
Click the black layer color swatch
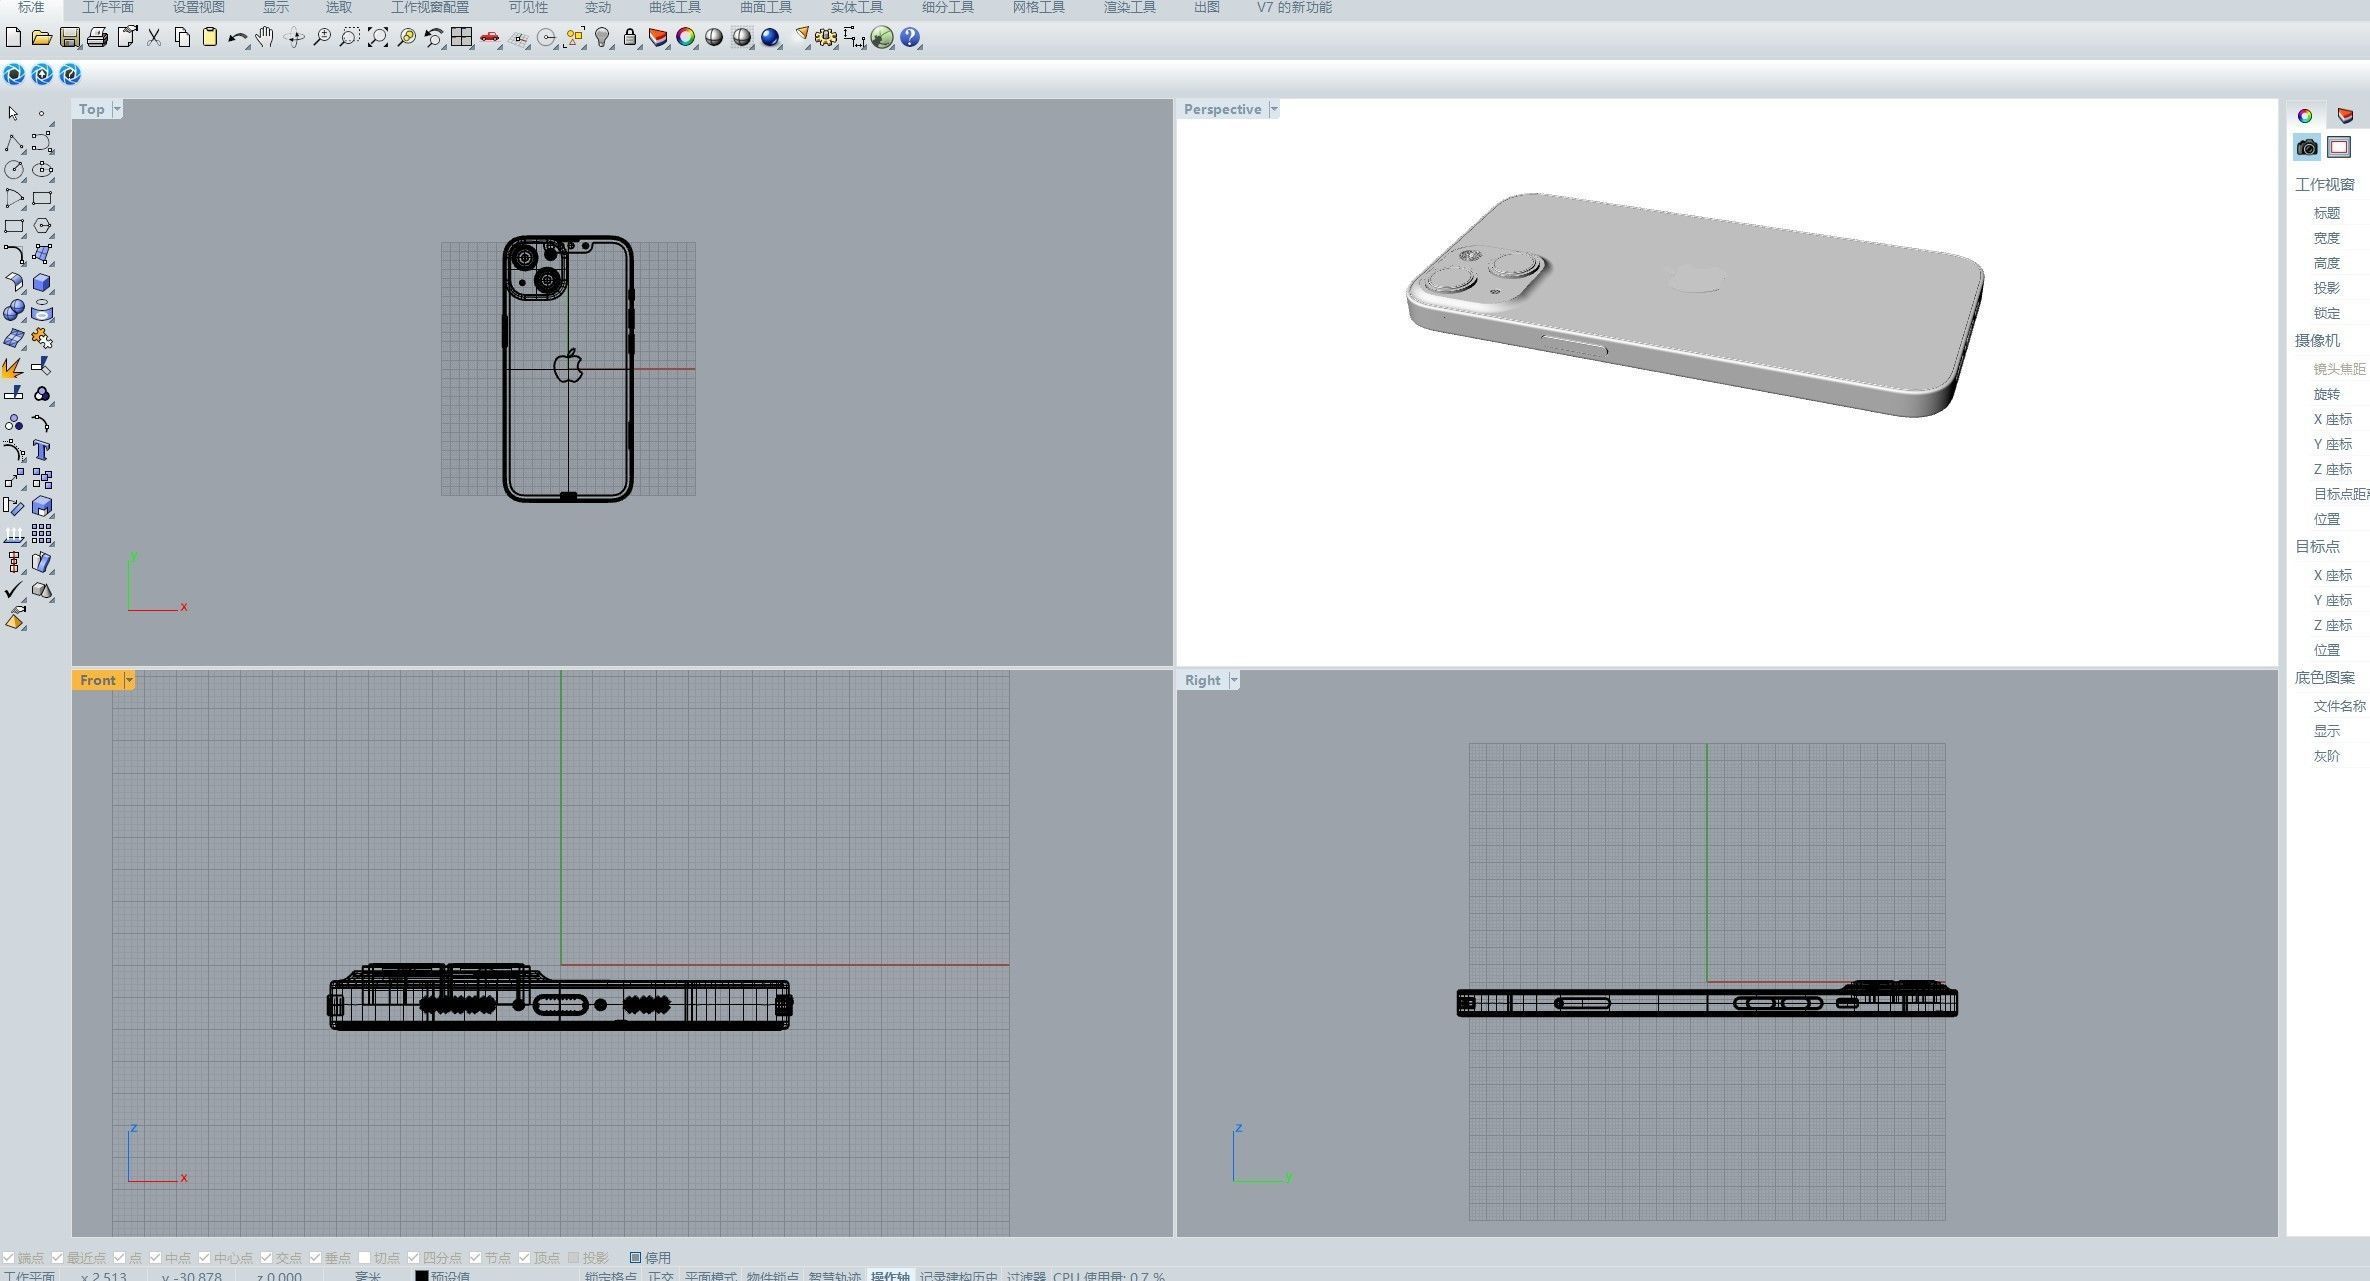click(422, 1276)
